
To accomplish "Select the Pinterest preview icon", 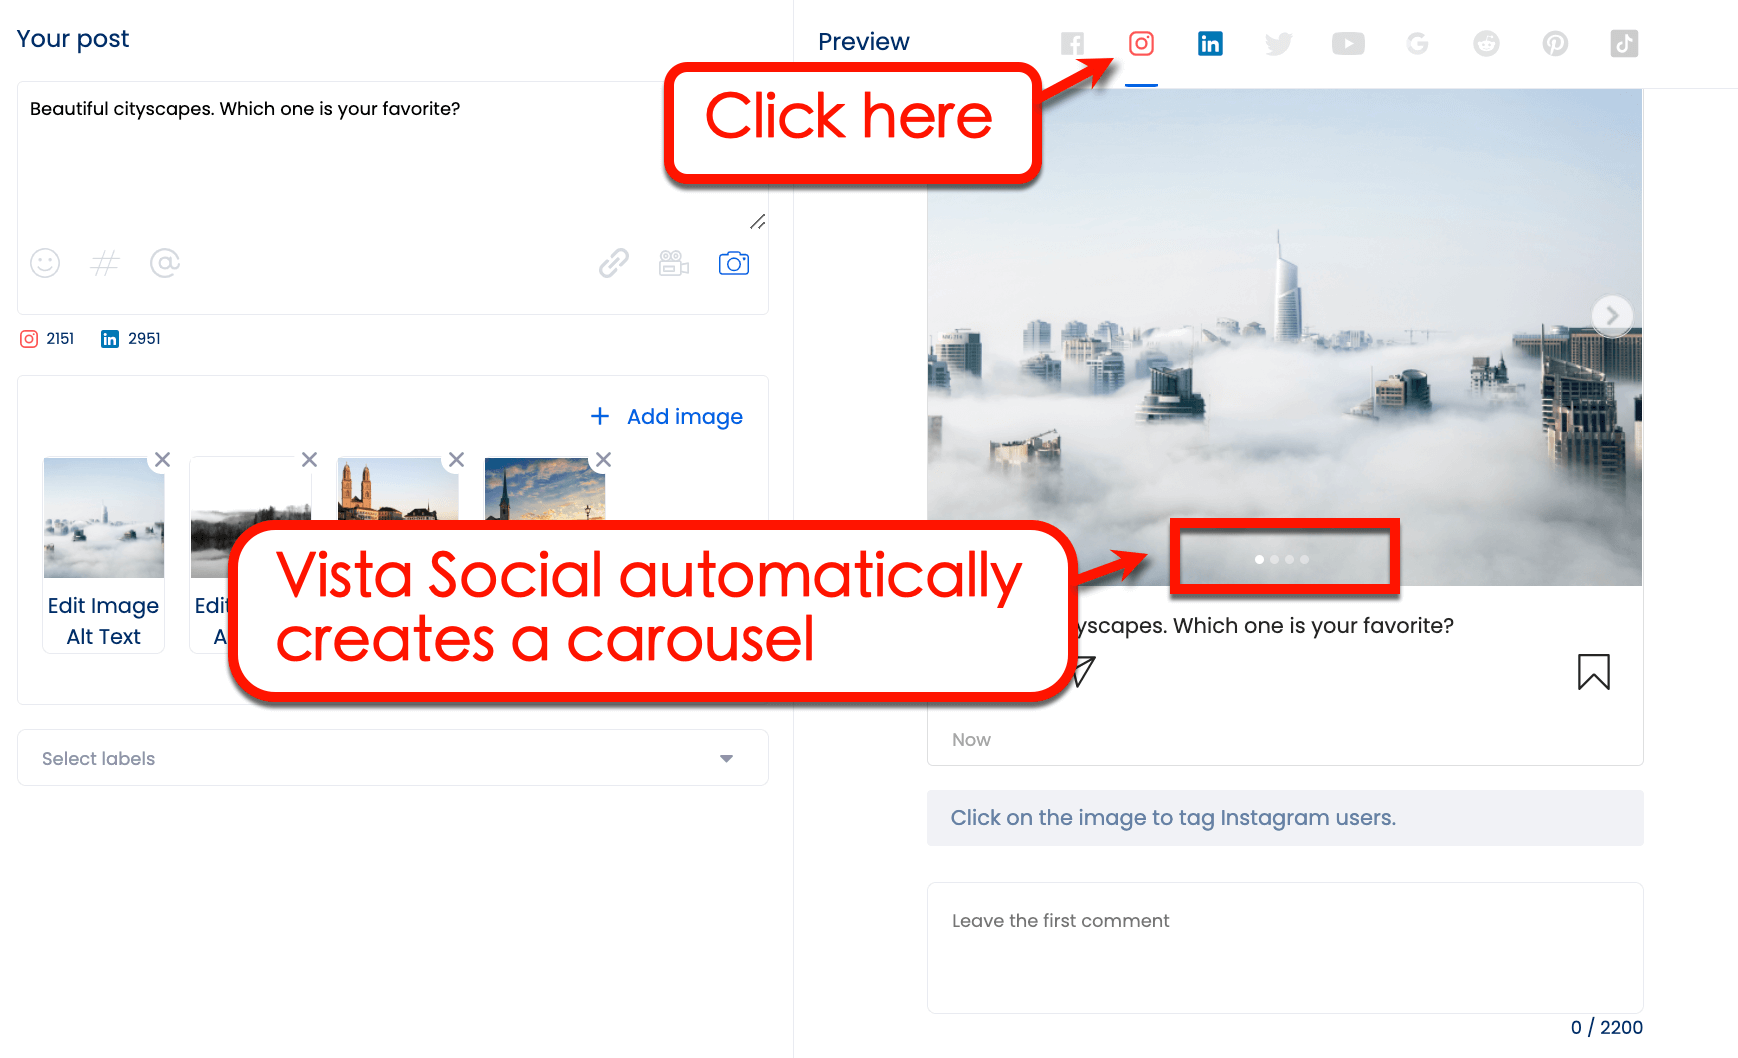I will [1555, 43].
